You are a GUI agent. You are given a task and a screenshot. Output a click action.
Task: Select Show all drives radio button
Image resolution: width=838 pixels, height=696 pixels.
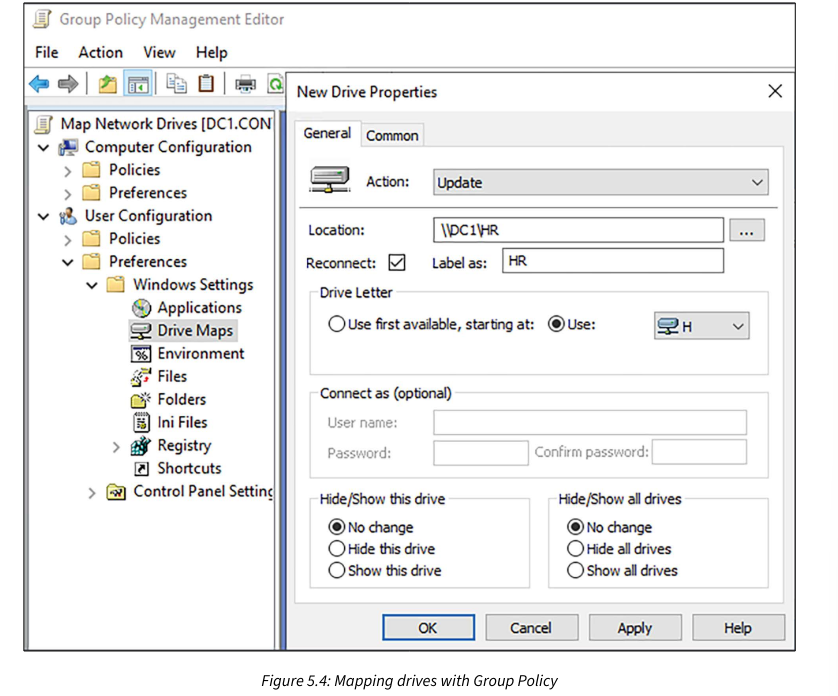click(575, 570)
